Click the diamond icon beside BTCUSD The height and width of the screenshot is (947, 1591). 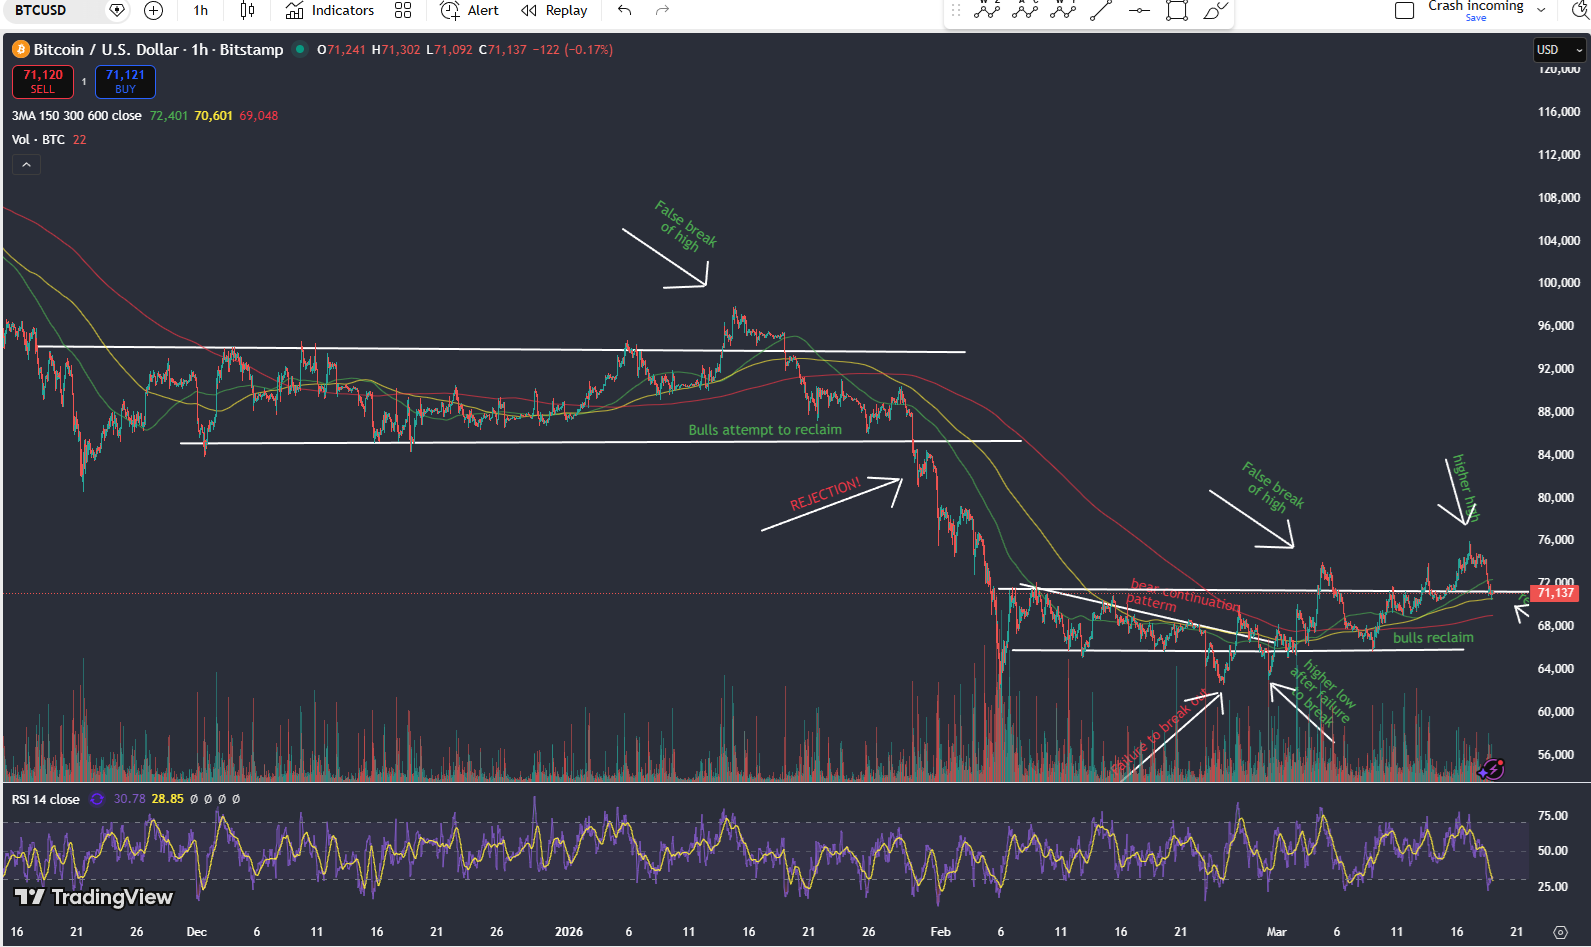pyautogui.click(x=117, y=10)
